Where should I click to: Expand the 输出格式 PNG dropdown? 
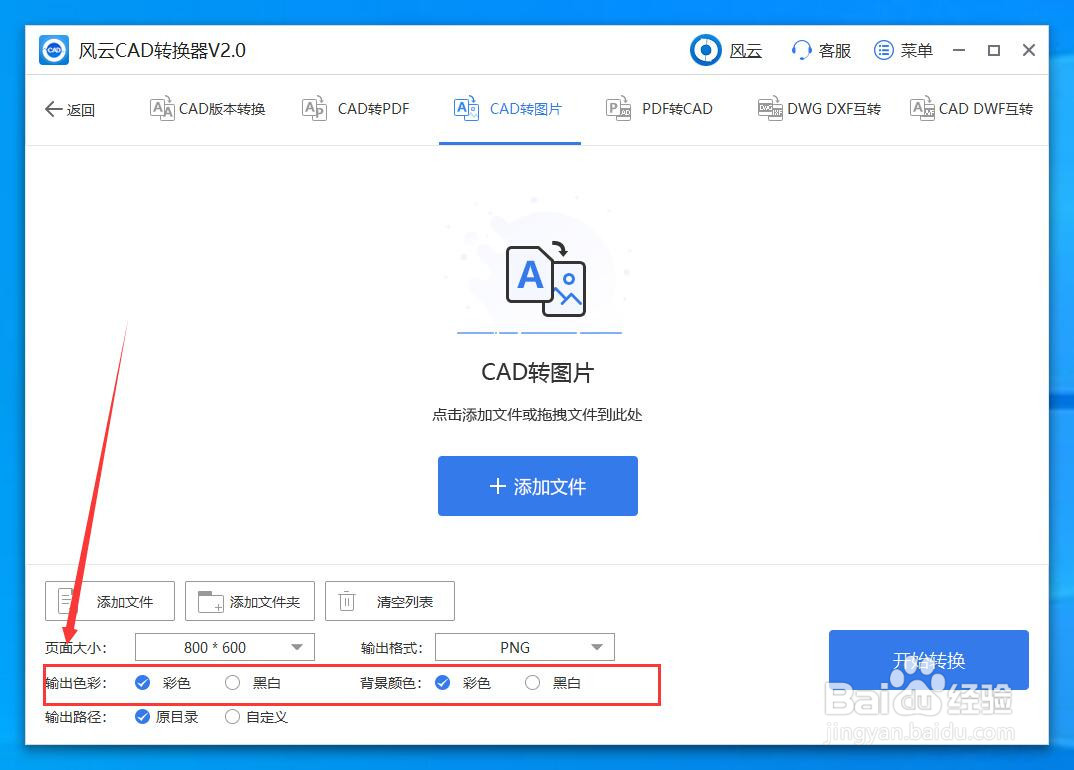click(524, 647)
